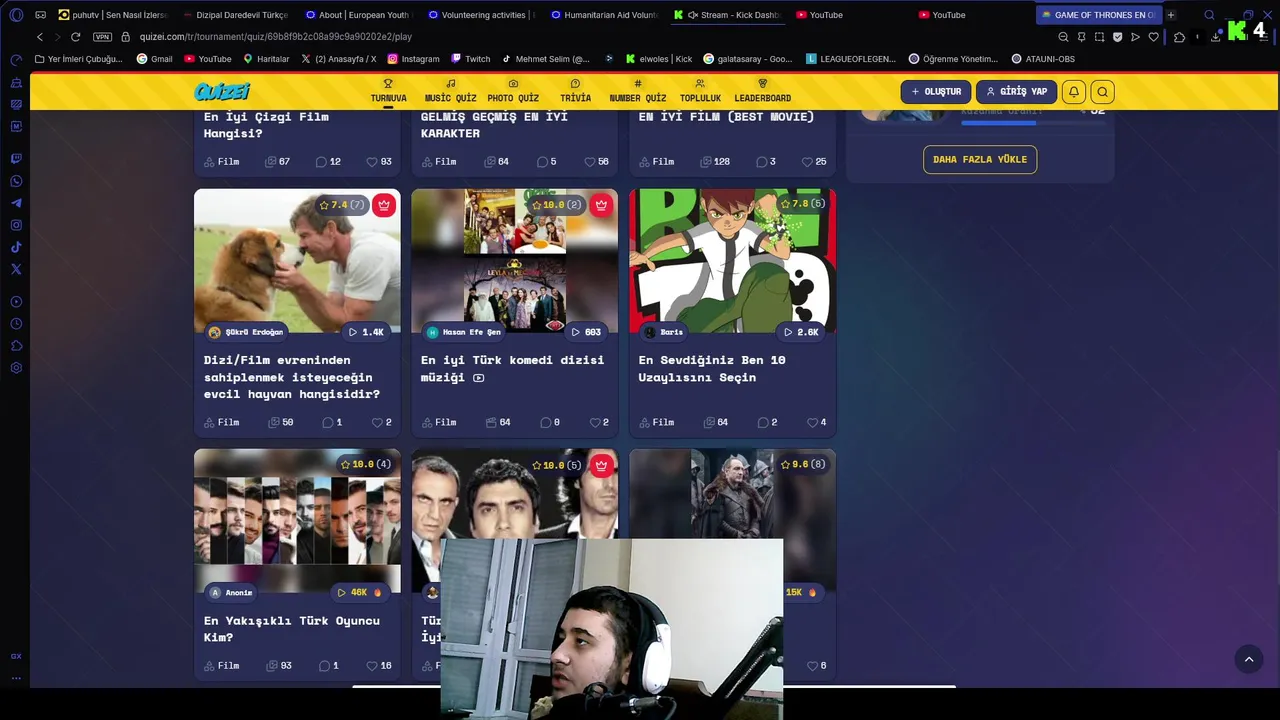Open the Quizei logo homepage

point(222,92)
